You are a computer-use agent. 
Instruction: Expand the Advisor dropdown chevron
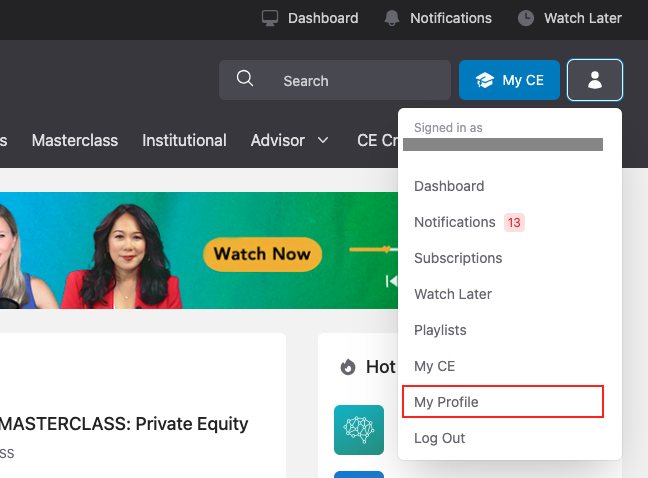point(323,140)
